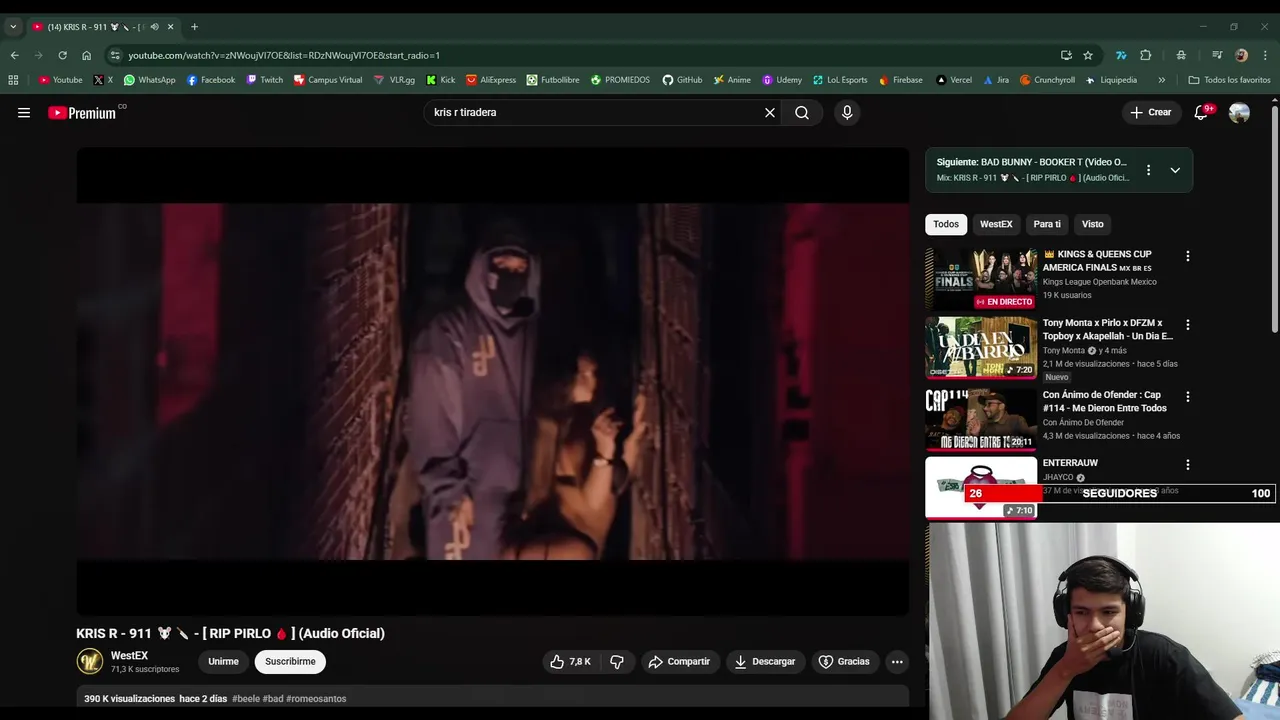This screenshot has height=720, width=1280.
Task: Open the WestEX channel name link
Action: 129,656
